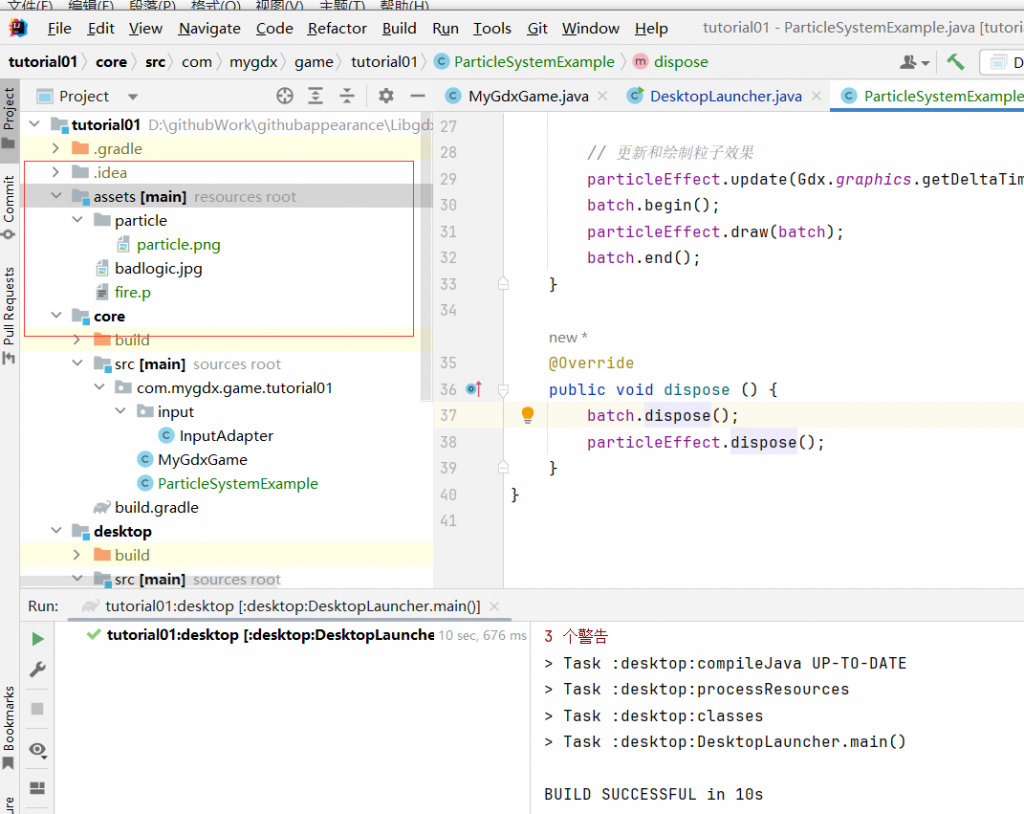The height and width of the screenshot is (814, 1024).
Task: Click the Build project hammer icon
Action: (956, 62)
